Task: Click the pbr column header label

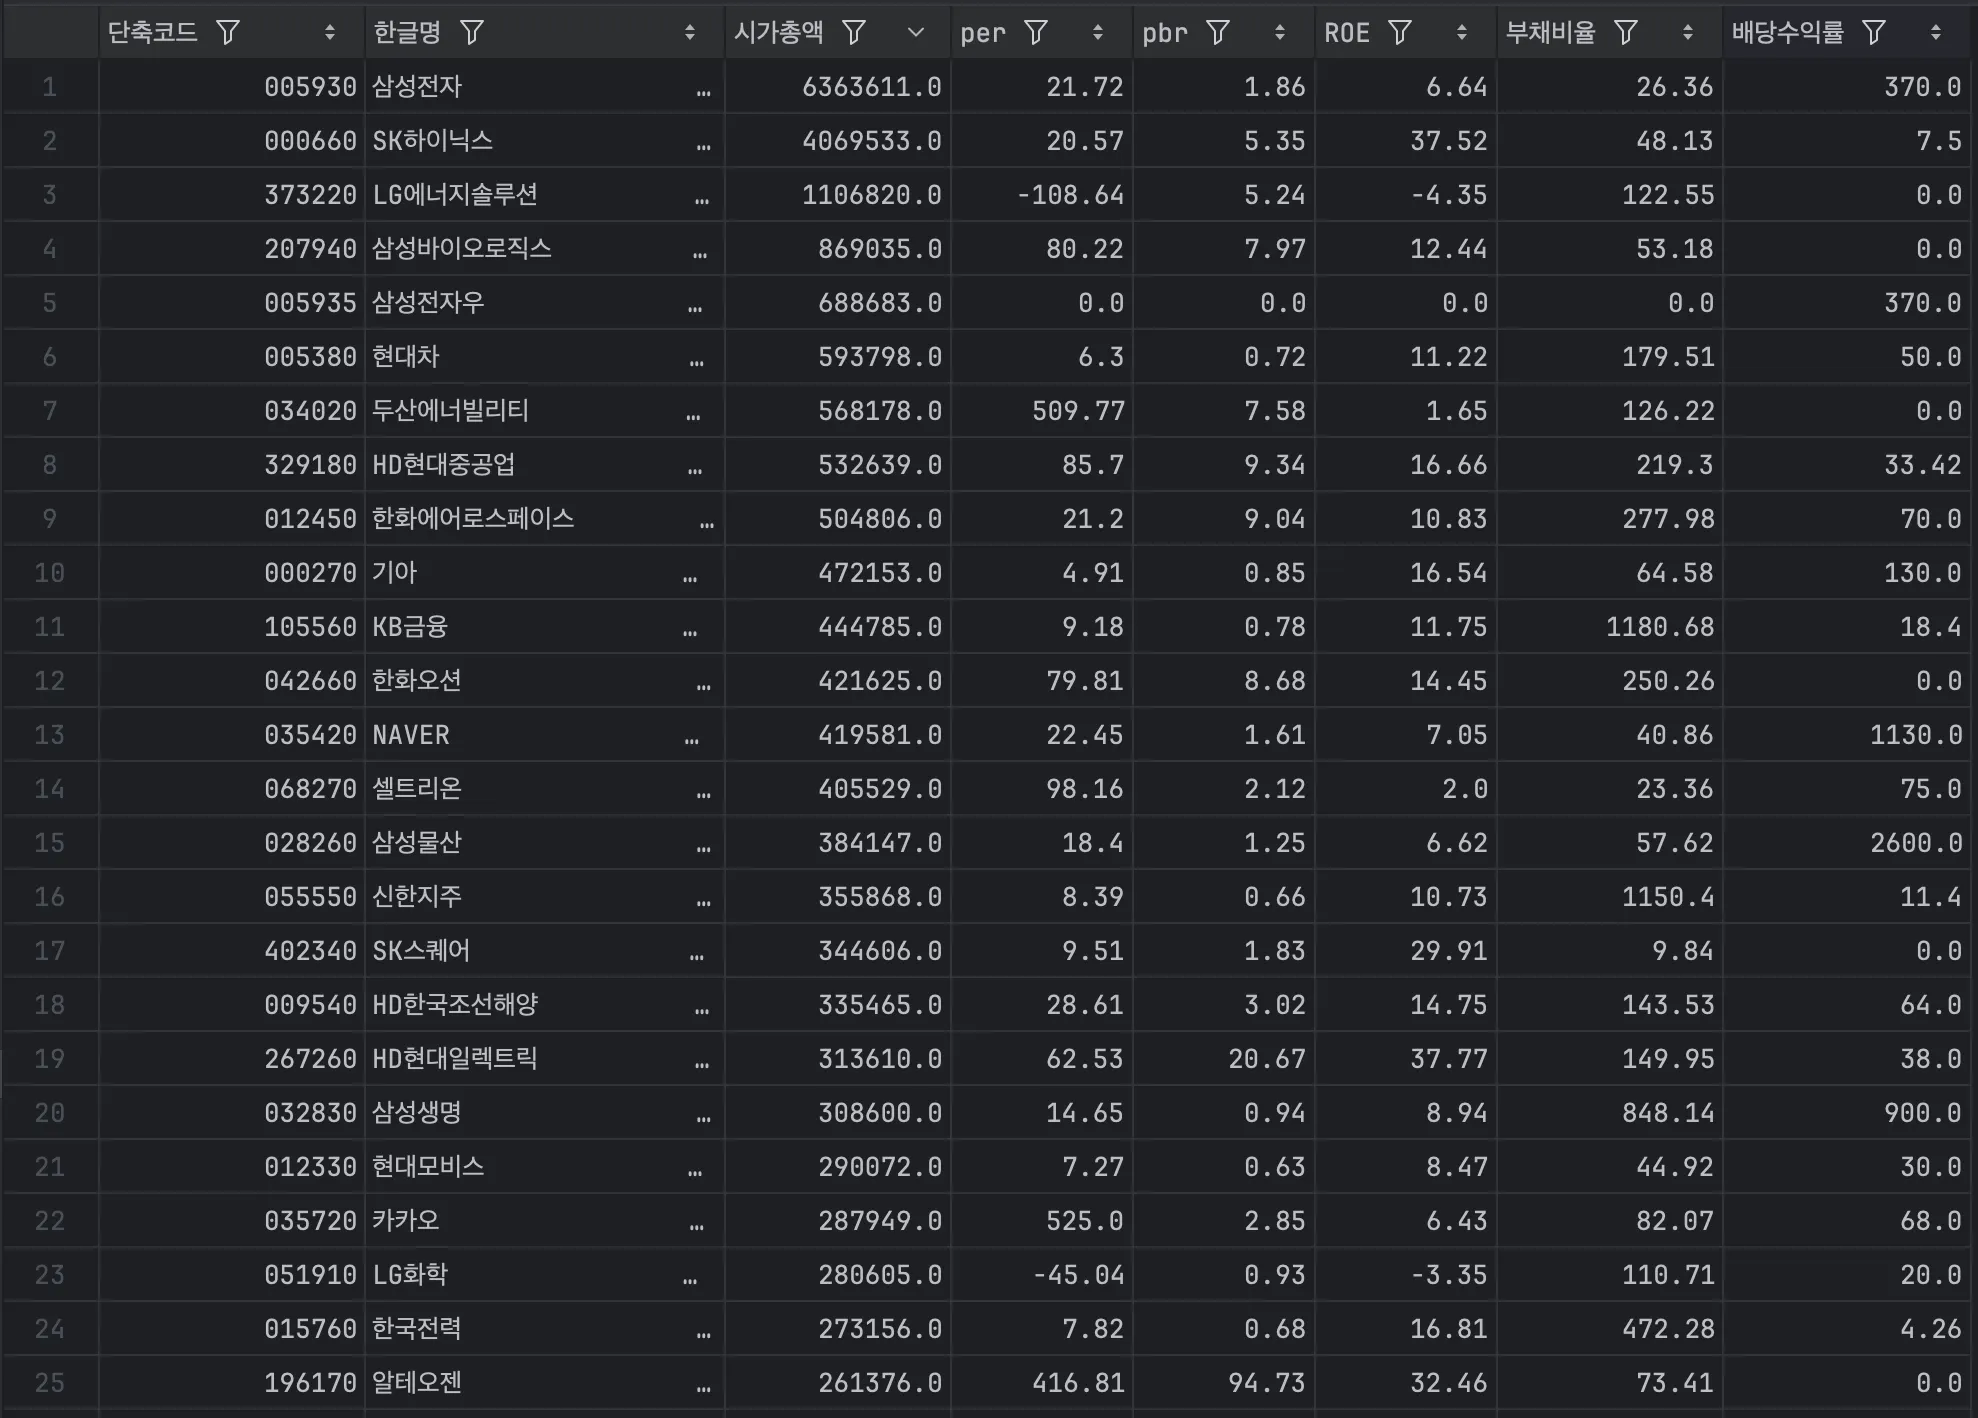Action: [x=1165, y=33]
